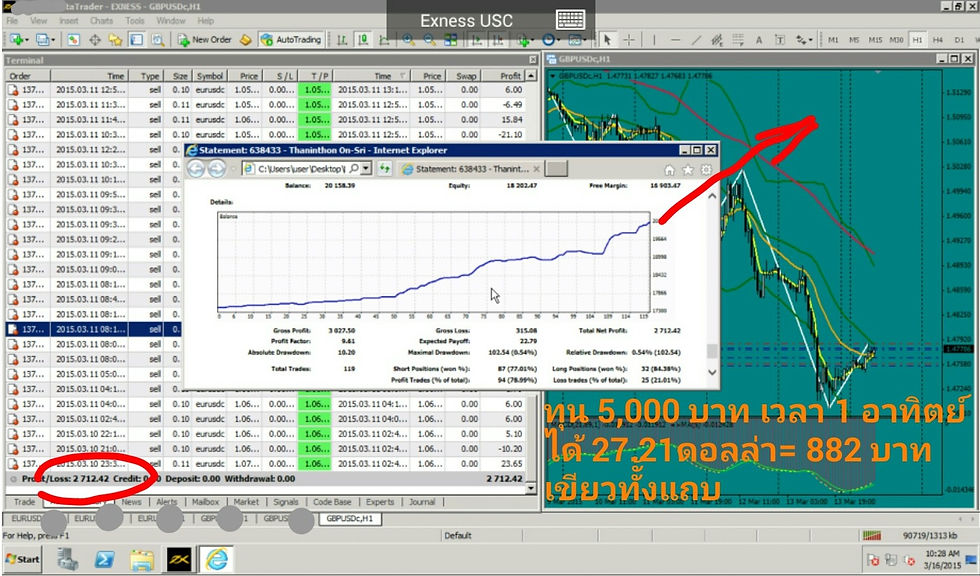Sort orders by Symbol column header

coord(210,76)
